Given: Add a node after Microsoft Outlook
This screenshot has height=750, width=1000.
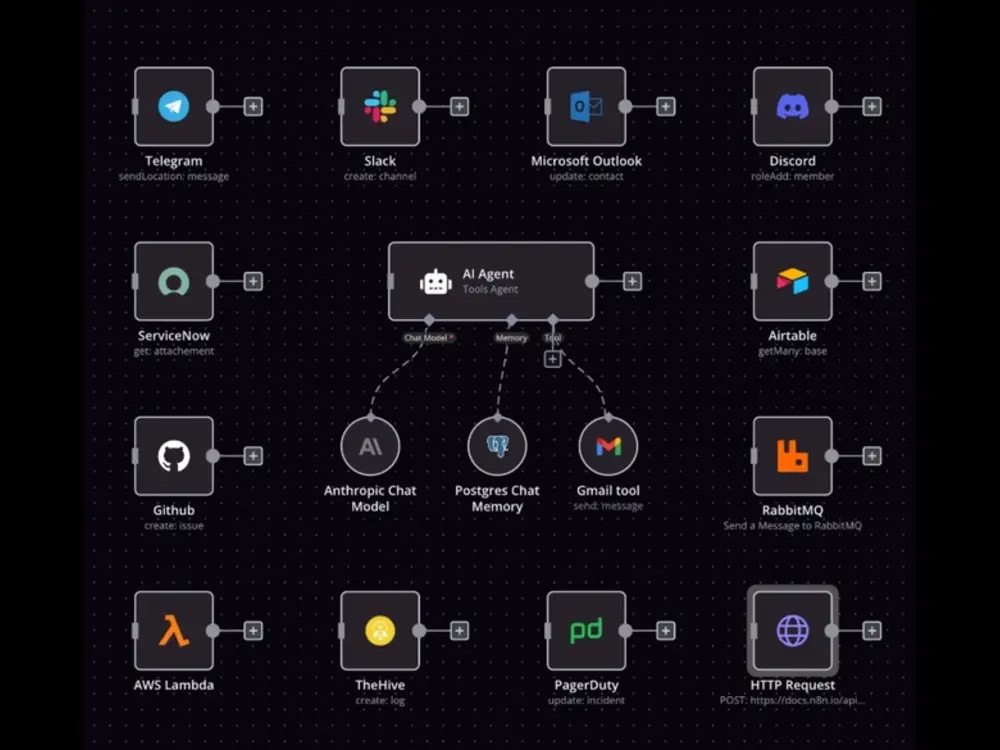Looking at the screenshot, I should [666, 107].
